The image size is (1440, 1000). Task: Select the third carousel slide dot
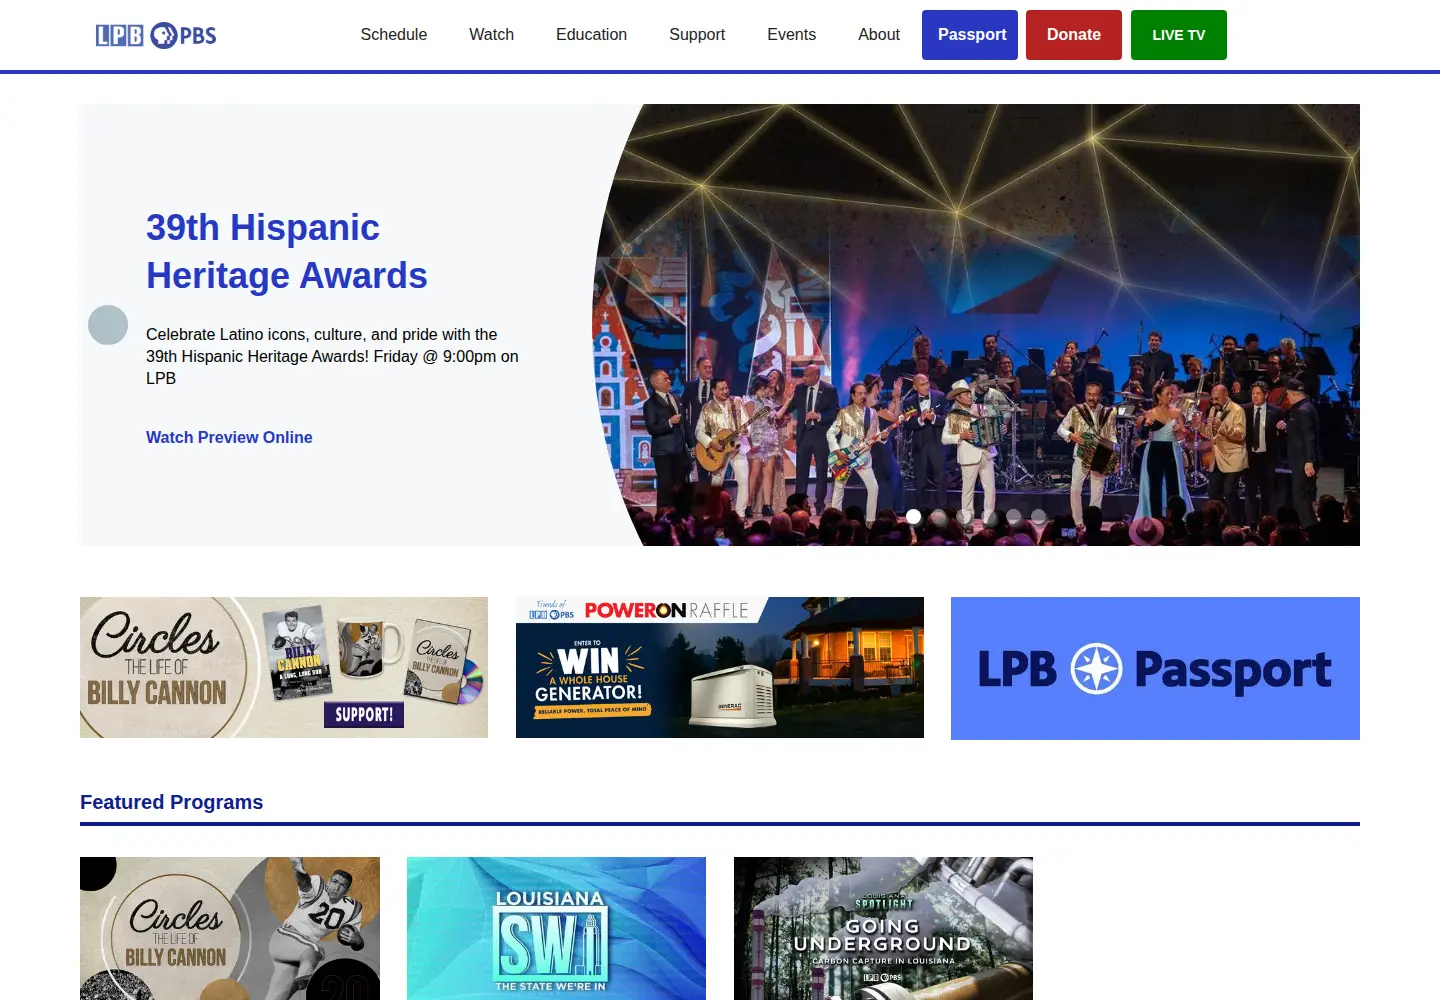coord(963,517)
